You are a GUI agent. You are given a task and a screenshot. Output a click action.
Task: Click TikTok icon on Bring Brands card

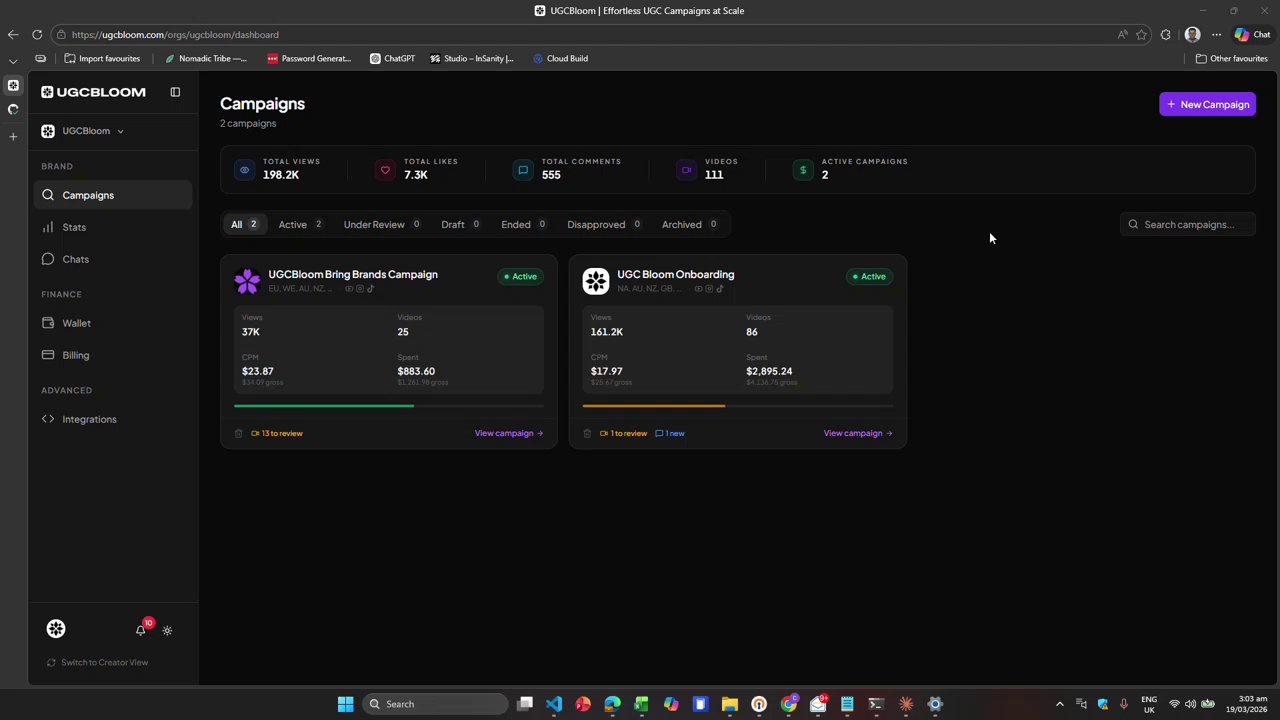pyautogui.click(x=371, y=289)
